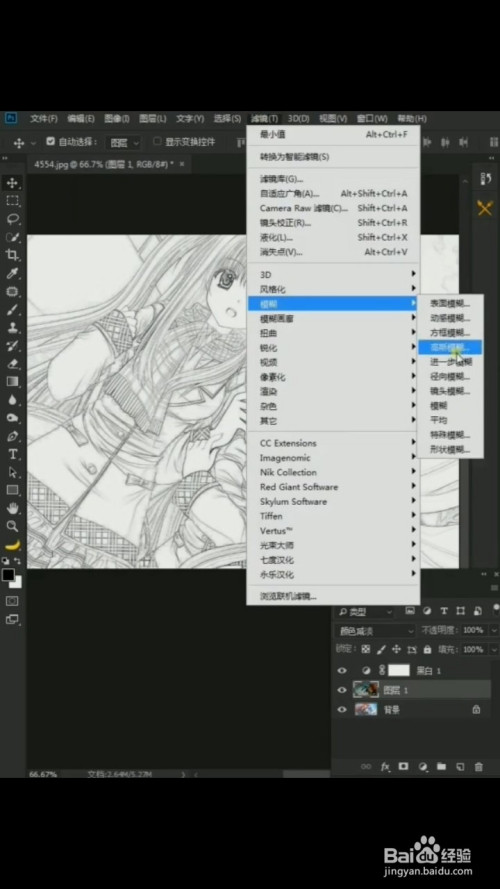Hide the 黑白 1 adjustment layer

[342, 671]
